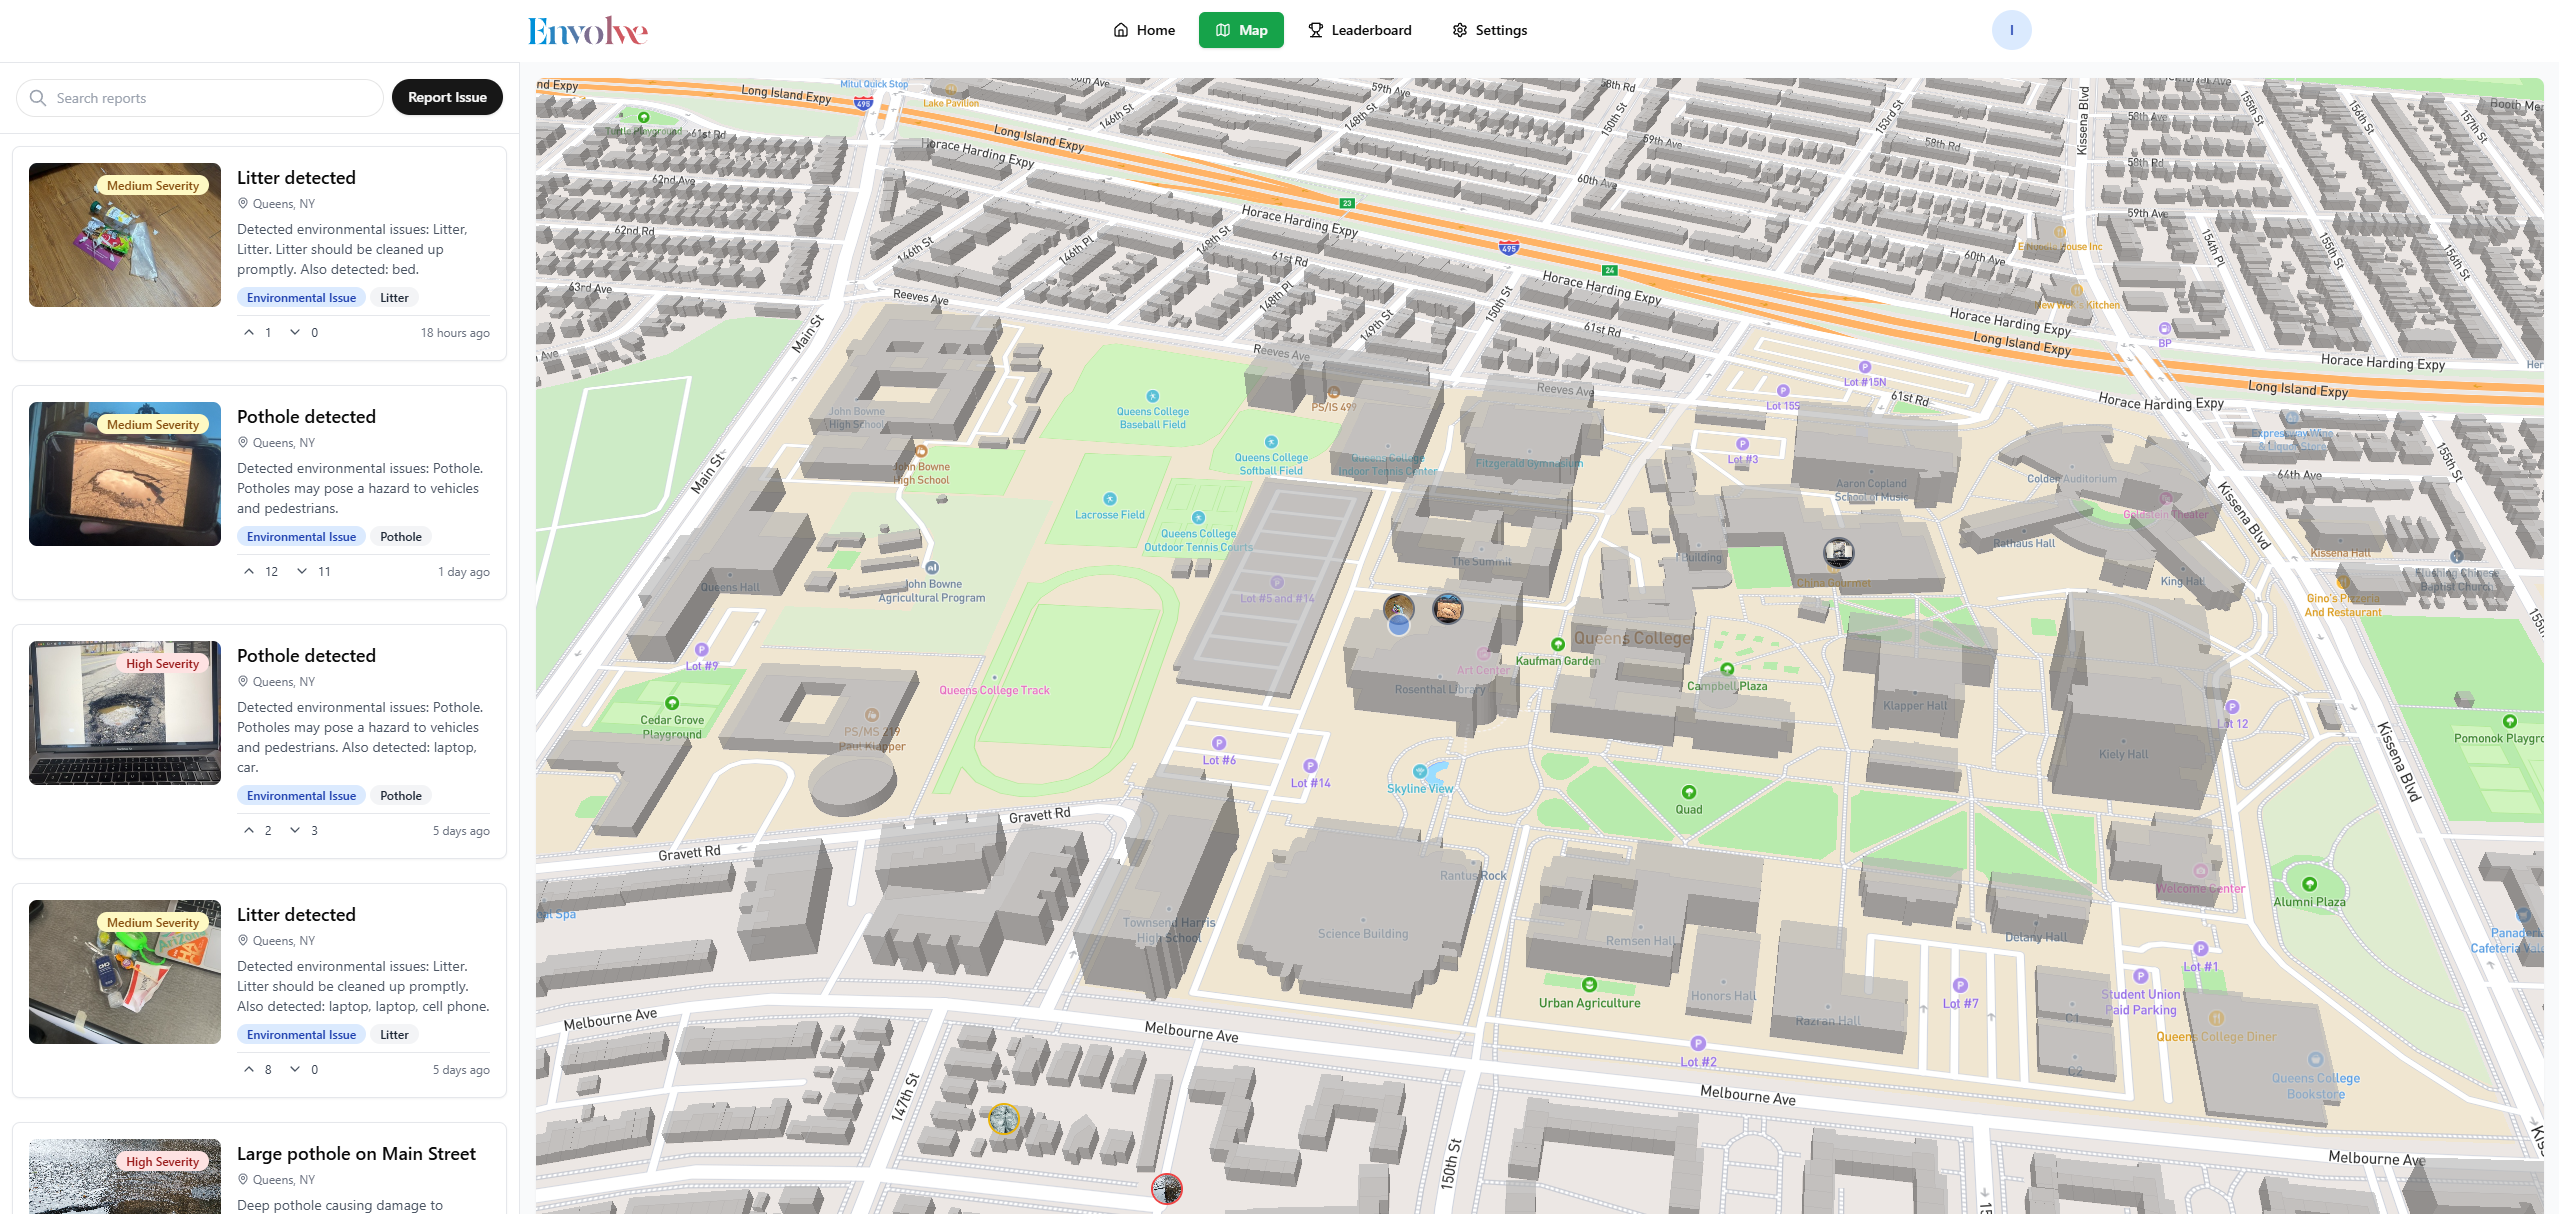Click the Envolve logo
2559x1214 pixels.
[587, 31]
